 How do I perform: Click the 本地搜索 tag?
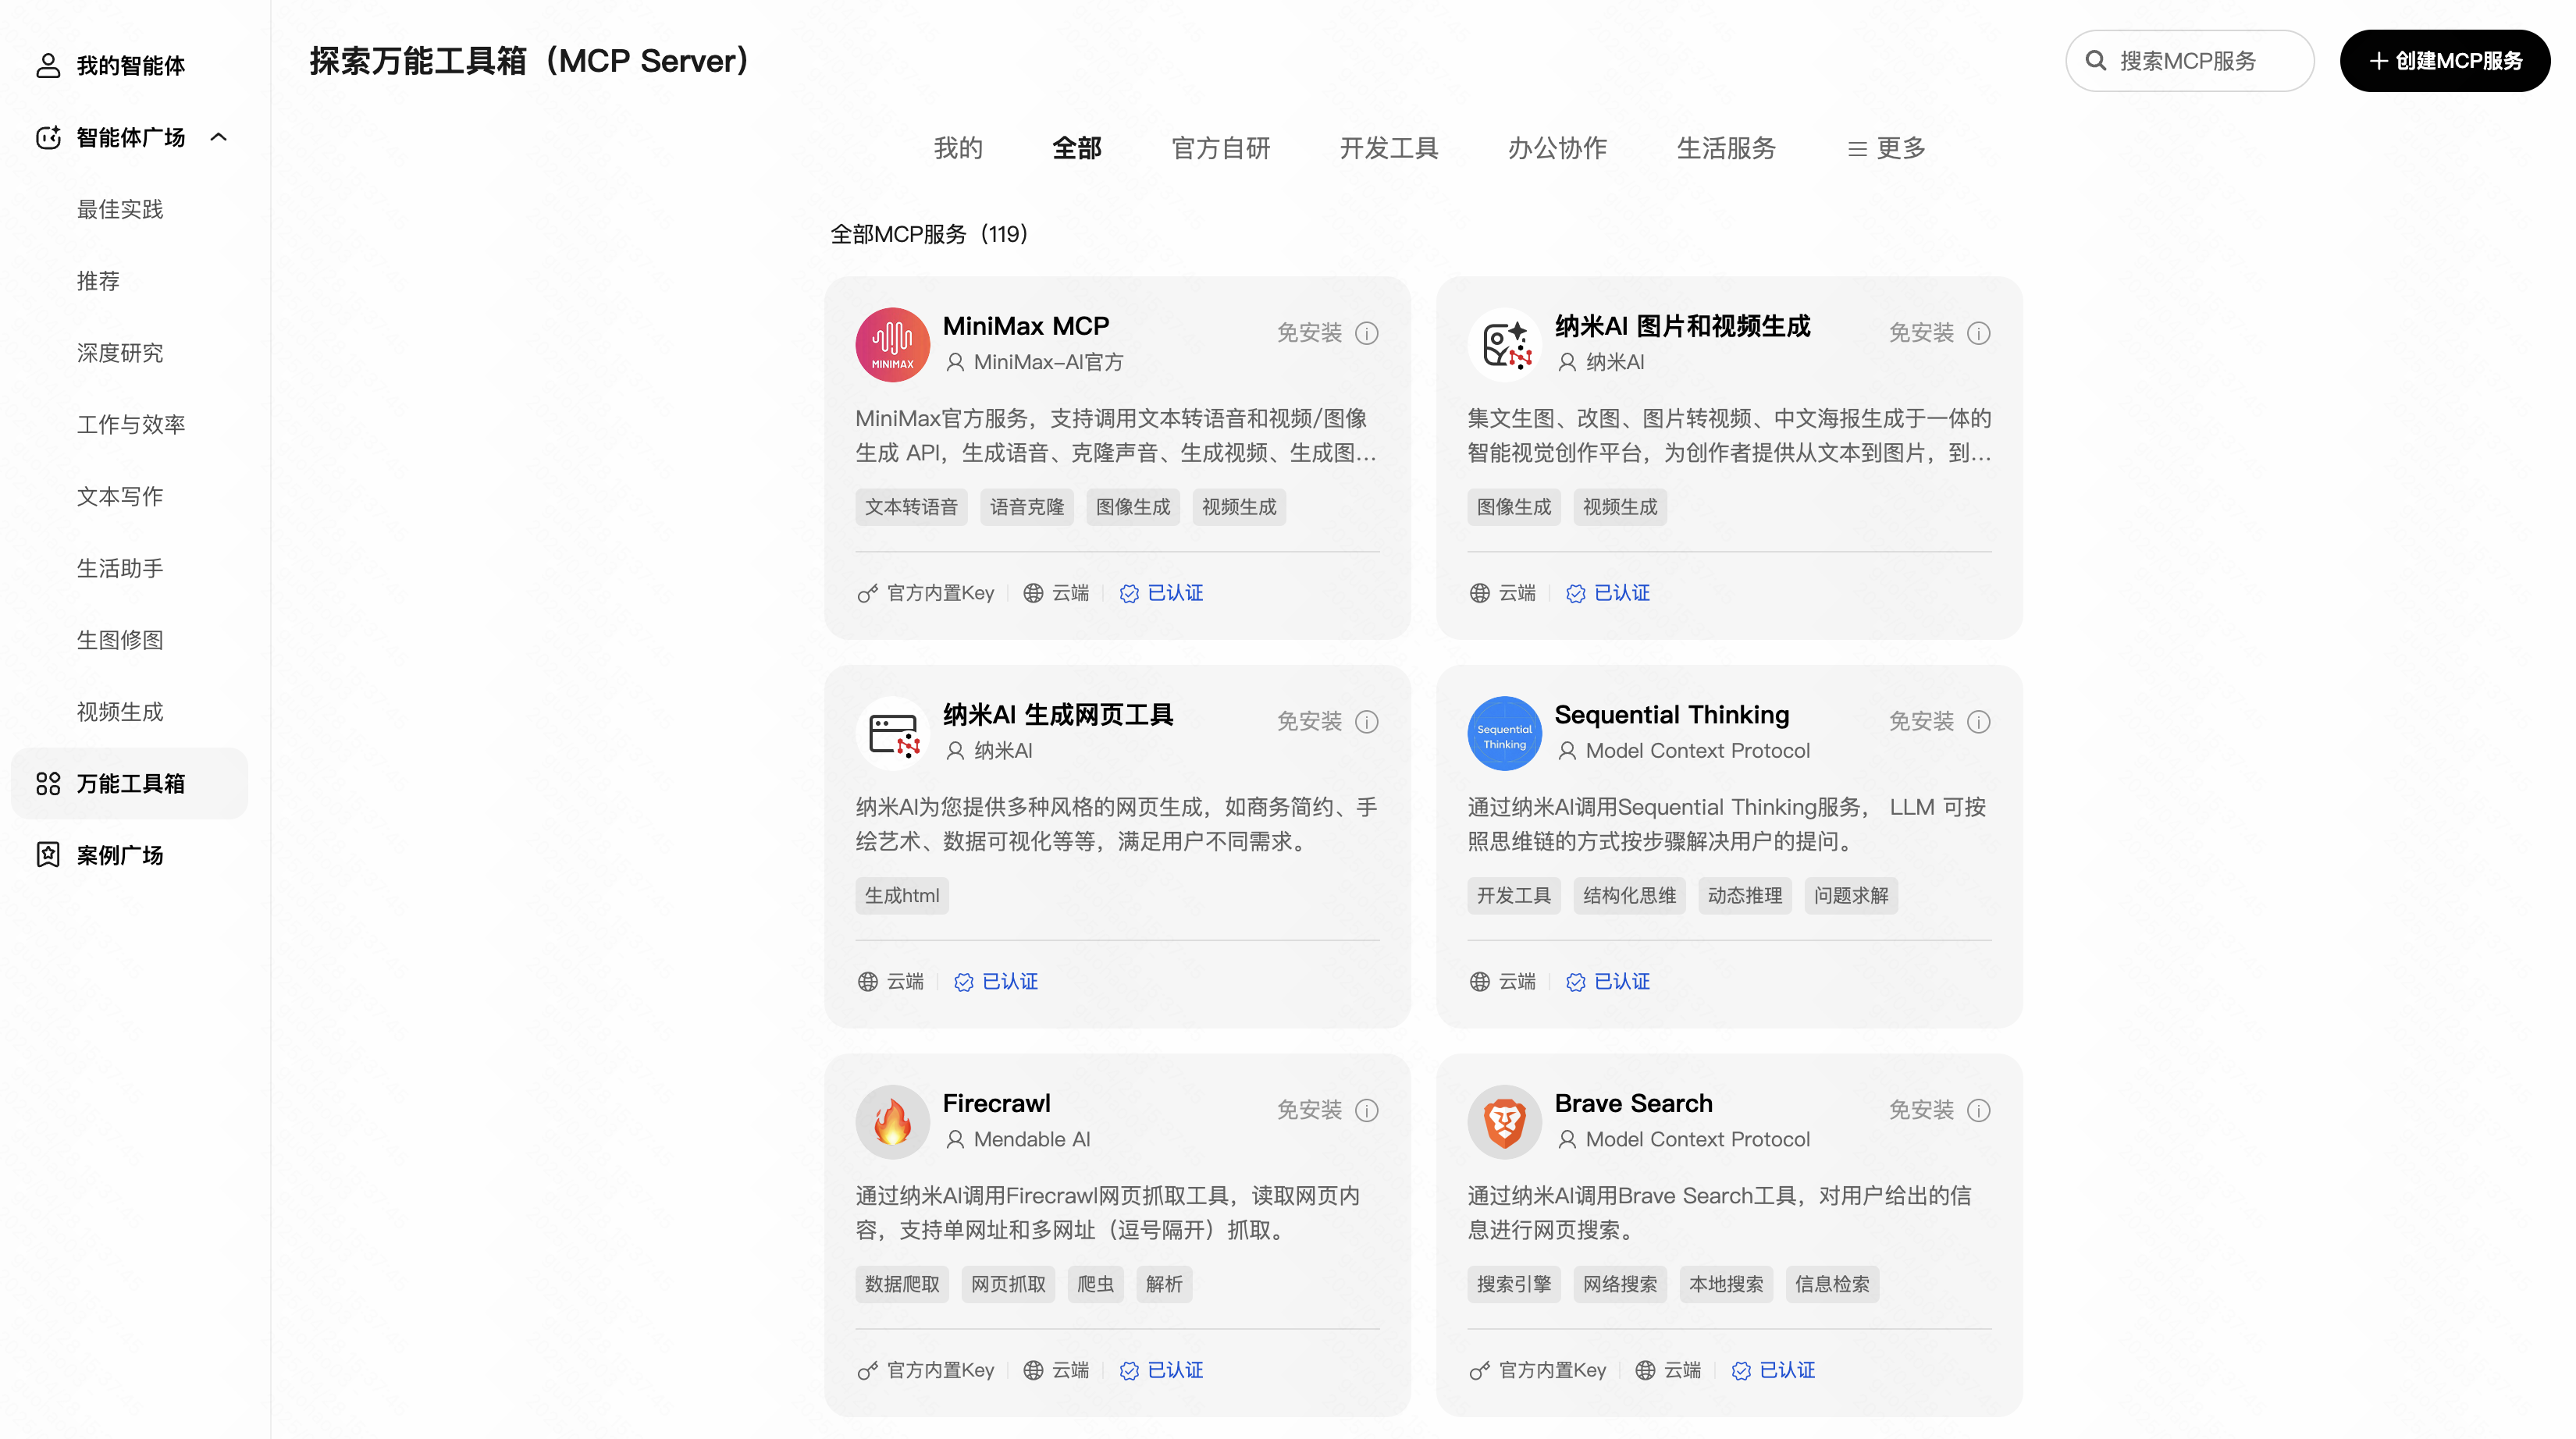tap(1726, 1285)
